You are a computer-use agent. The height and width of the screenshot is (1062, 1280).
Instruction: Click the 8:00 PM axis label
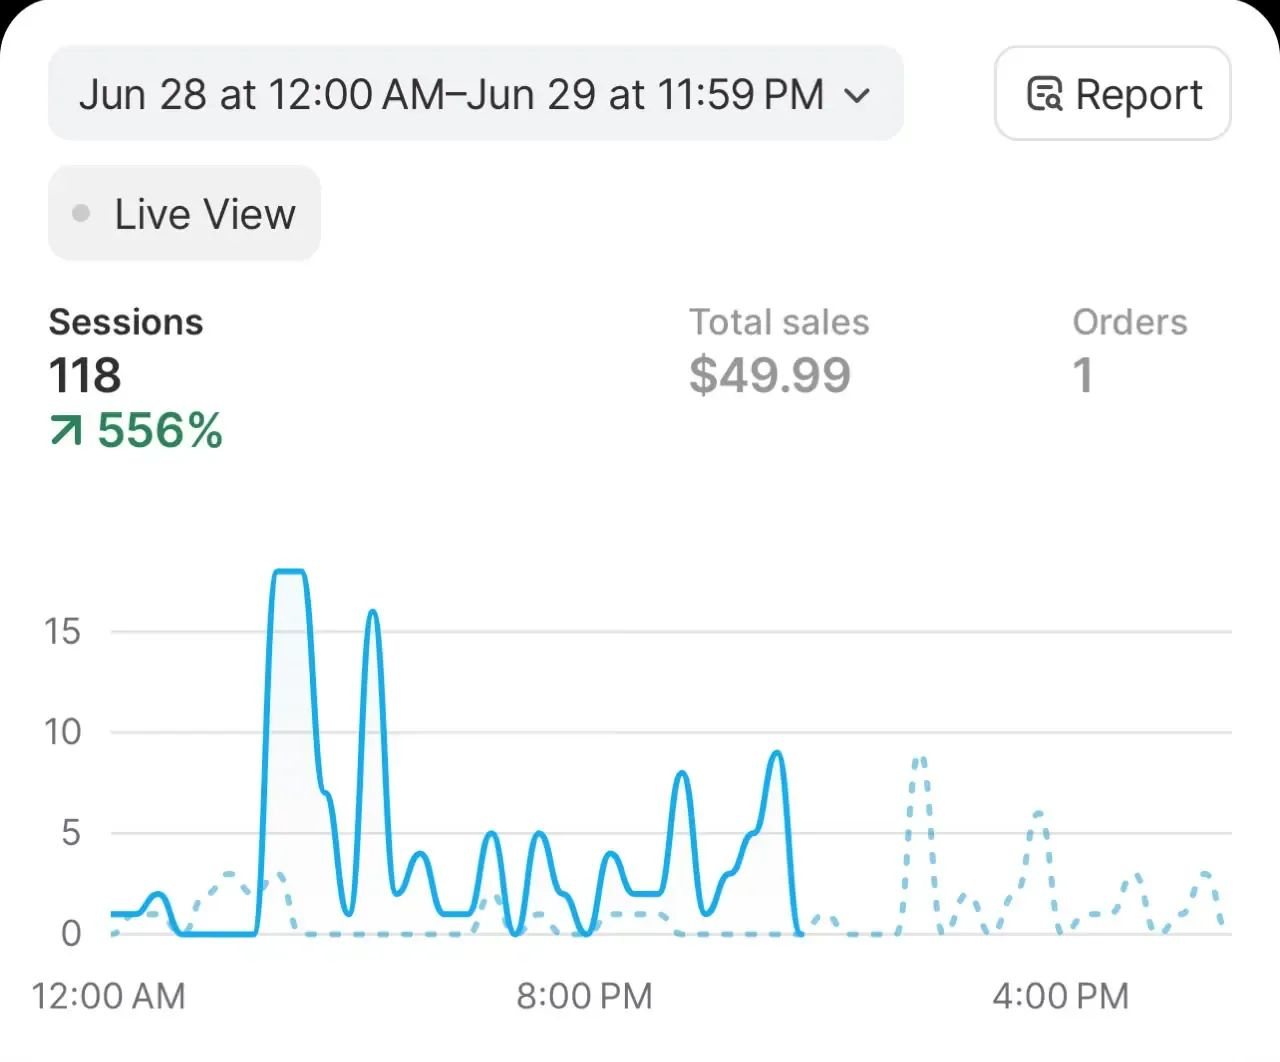(x=584, y=996)
